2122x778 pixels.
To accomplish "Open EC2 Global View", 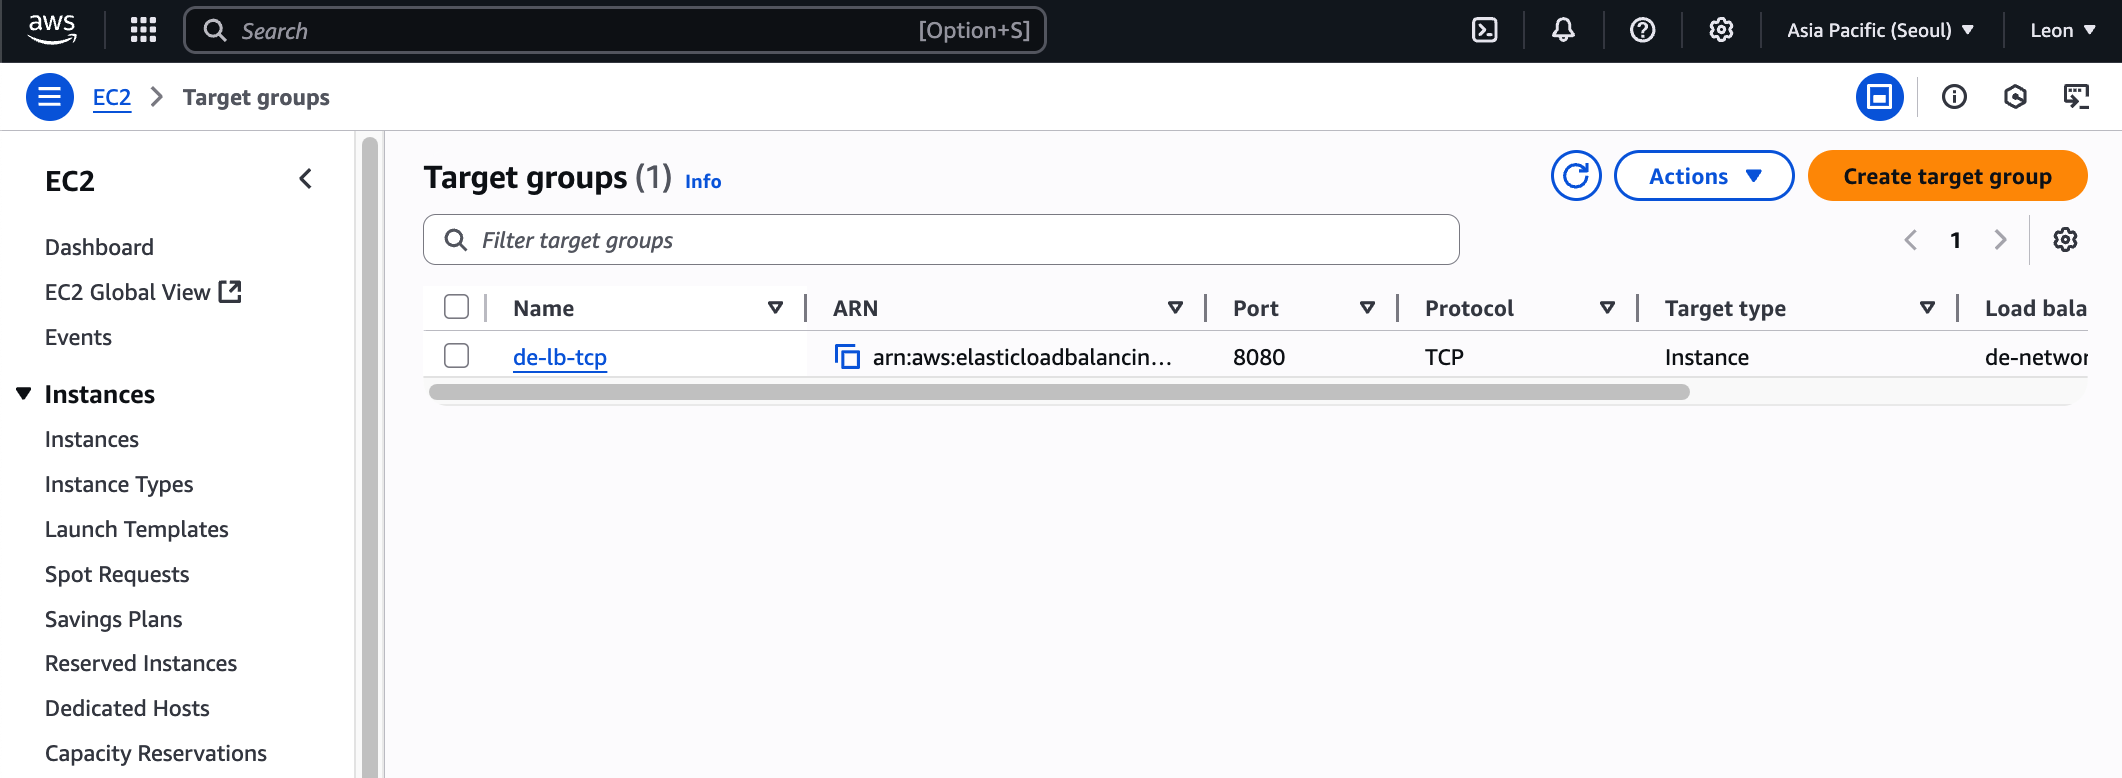I will point(127,292).
